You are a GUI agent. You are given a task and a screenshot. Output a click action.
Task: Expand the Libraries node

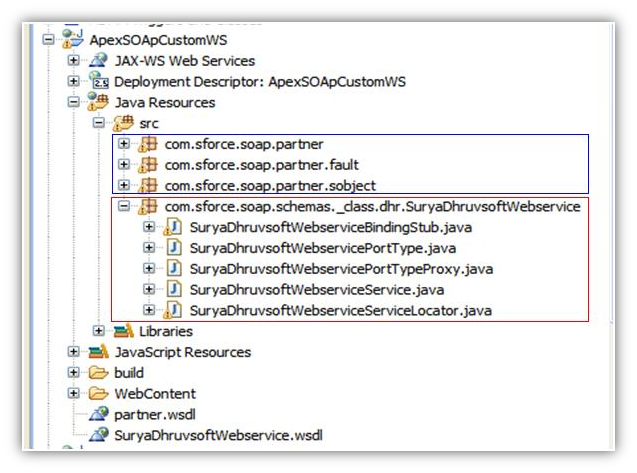[98, 331]
